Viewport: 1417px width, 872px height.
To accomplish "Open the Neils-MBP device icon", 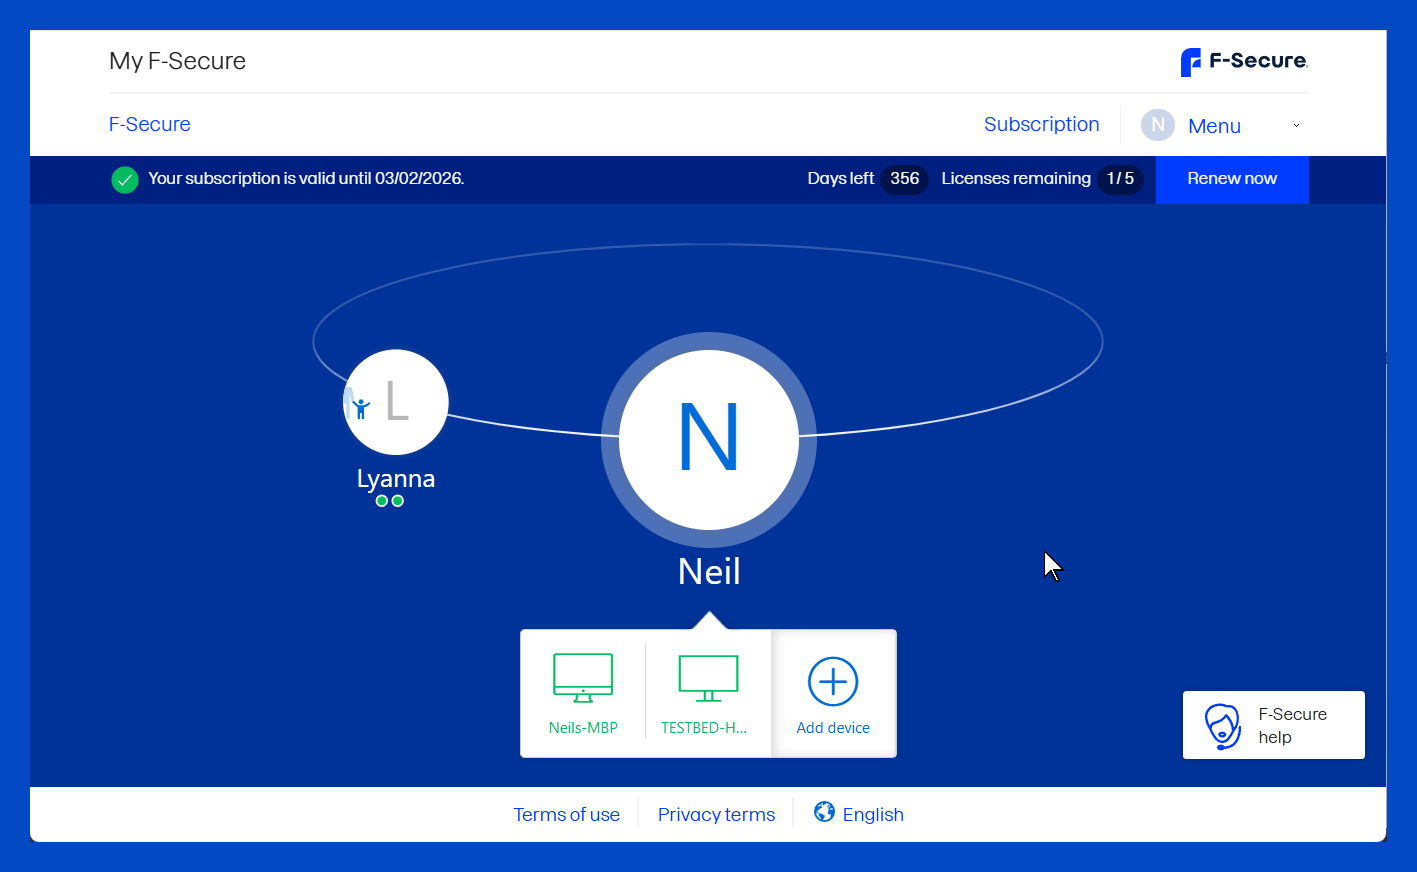I will tap(583, 678).
